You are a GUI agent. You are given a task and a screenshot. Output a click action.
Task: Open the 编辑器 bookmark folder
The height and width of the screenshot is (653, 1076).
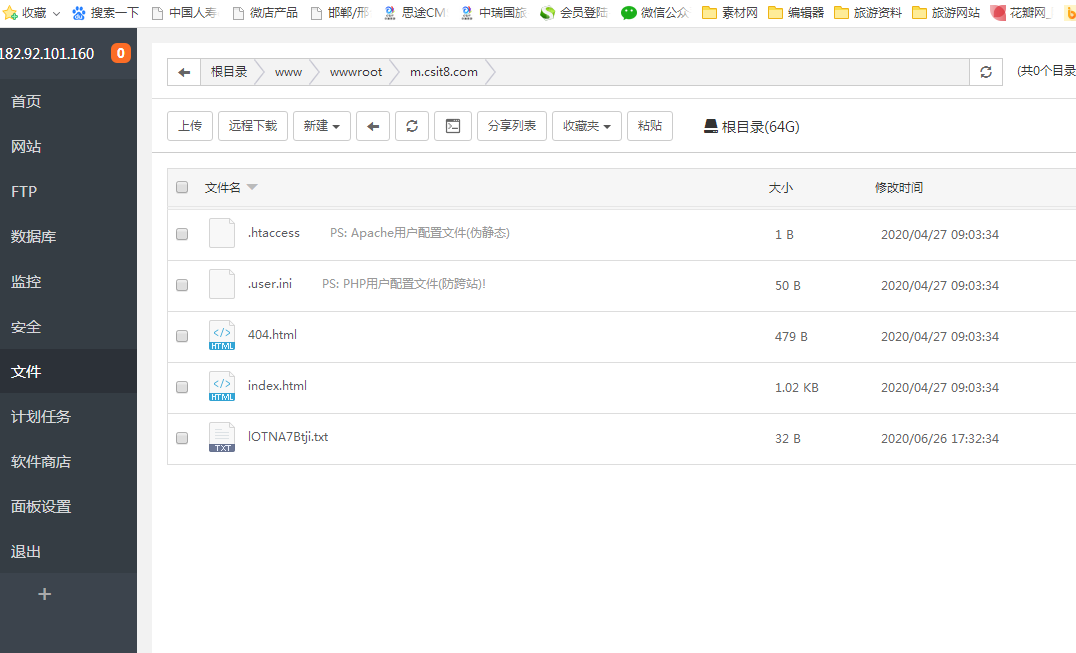tap(796, 13)
